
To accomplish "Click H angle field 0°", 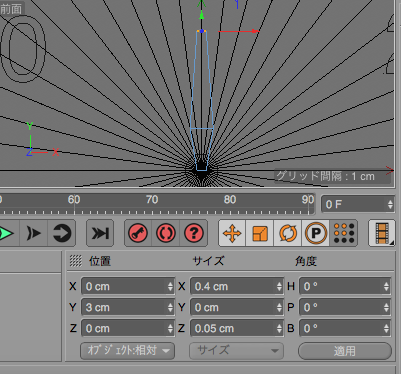I will (345, 286).
